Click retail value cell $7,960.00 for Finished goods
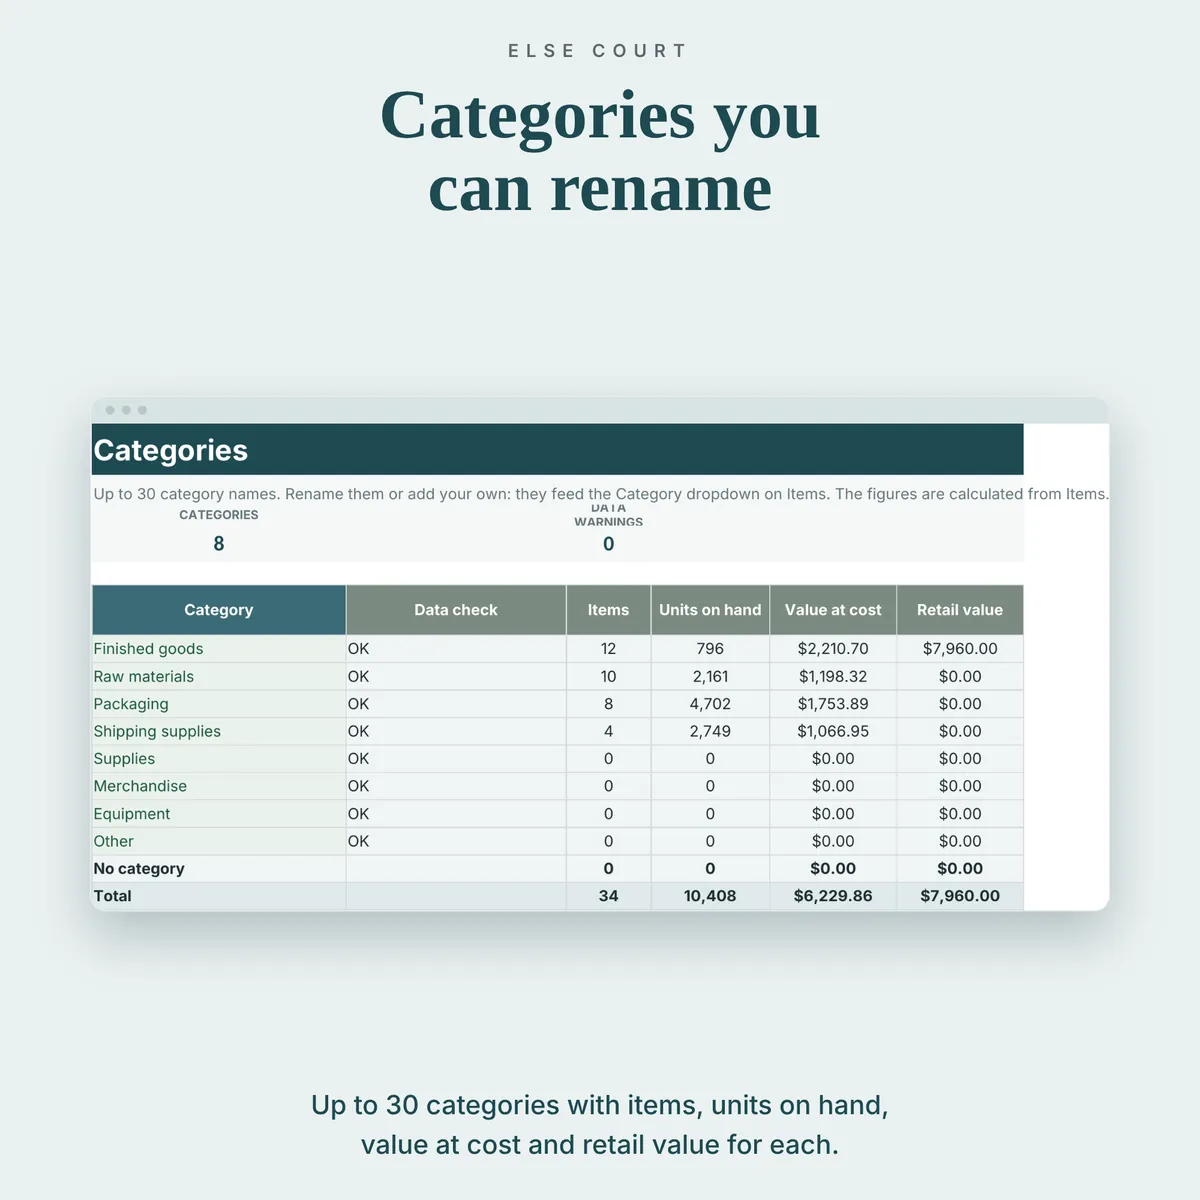The width and height of the screenshot is (1200, 1200). [960, 649]
